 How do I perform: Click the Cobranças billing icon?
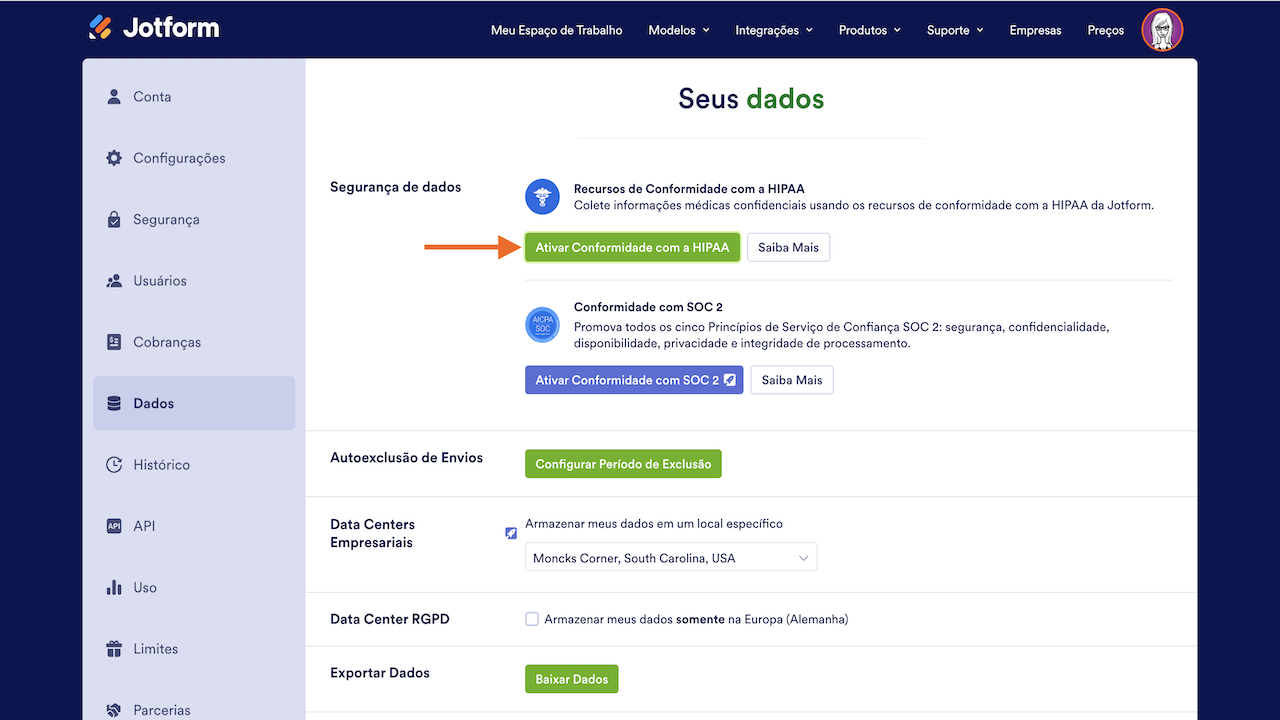114,342
